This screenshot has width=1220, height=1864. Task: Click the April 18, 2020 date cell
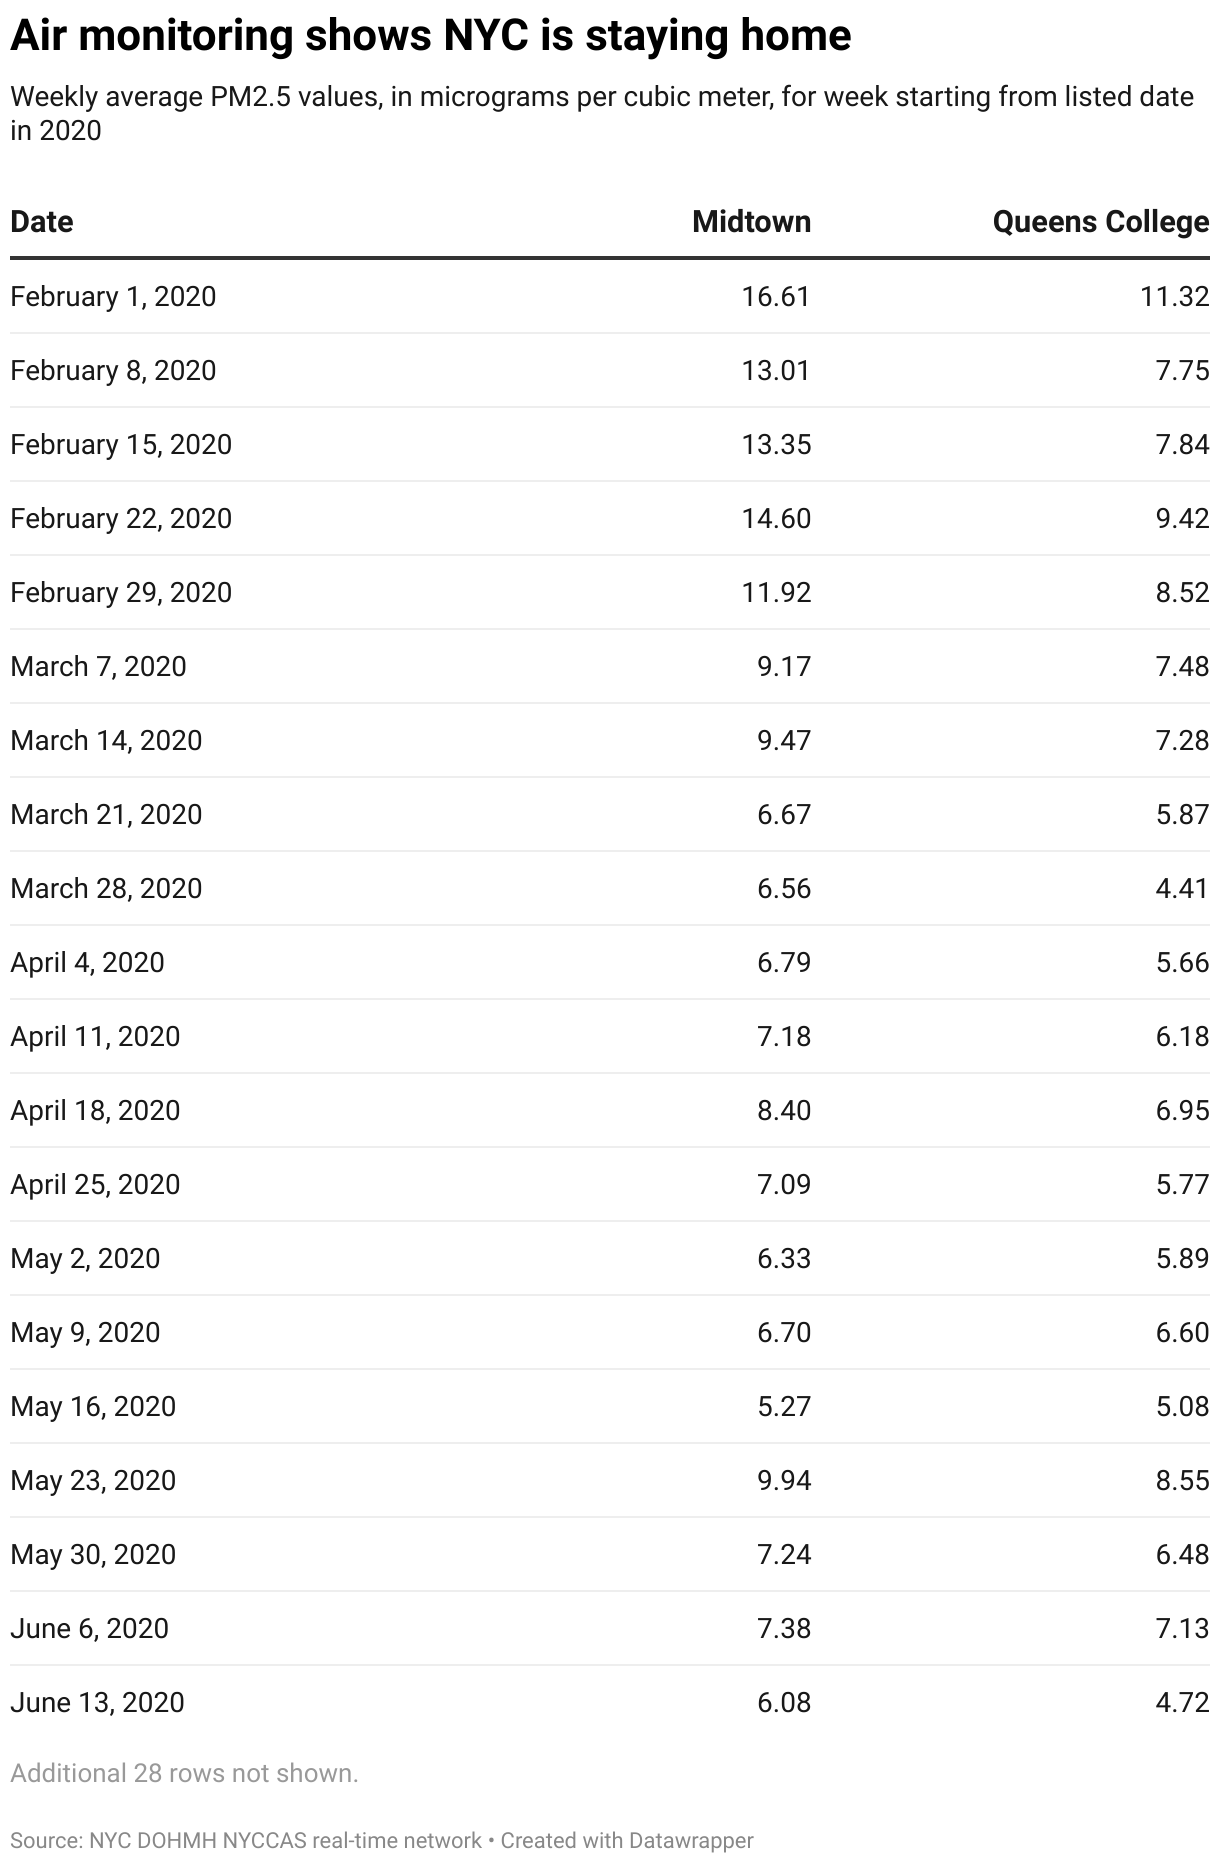[95, 1110]
